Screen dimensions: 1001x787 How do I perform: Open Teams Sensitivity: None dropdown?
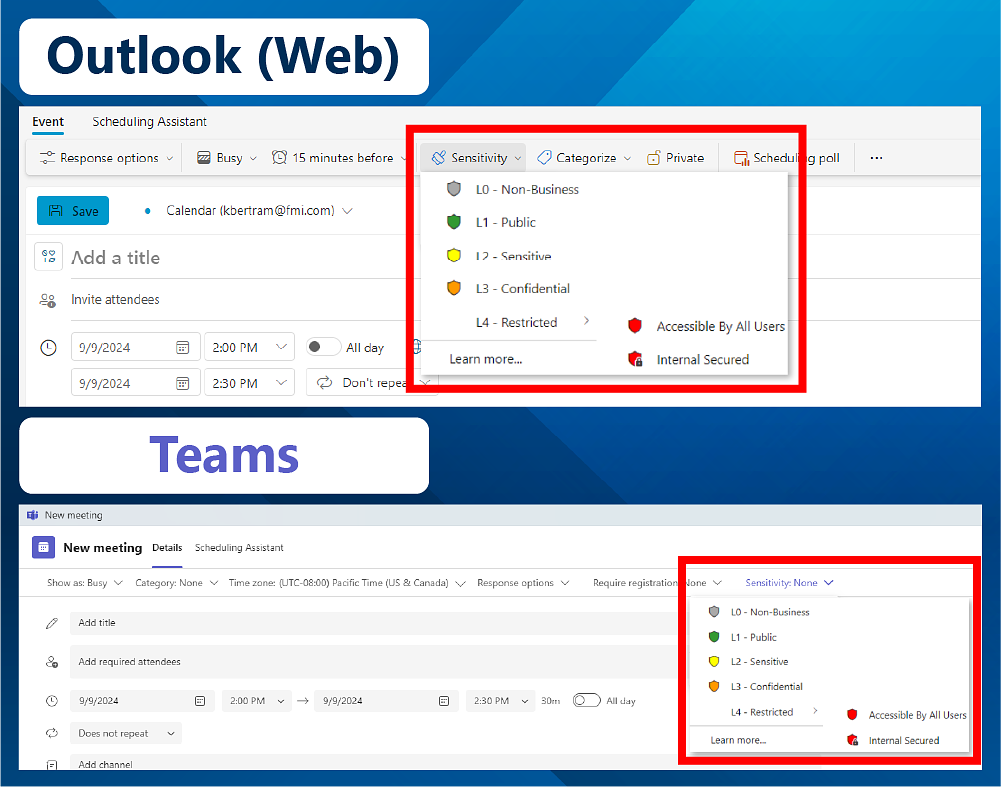pos(790,583)
